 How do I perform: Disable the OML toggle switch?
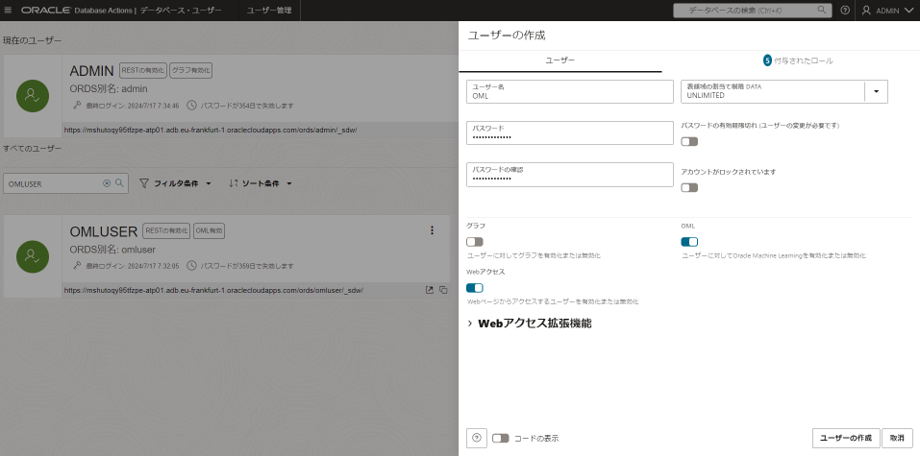pos(689,242)
